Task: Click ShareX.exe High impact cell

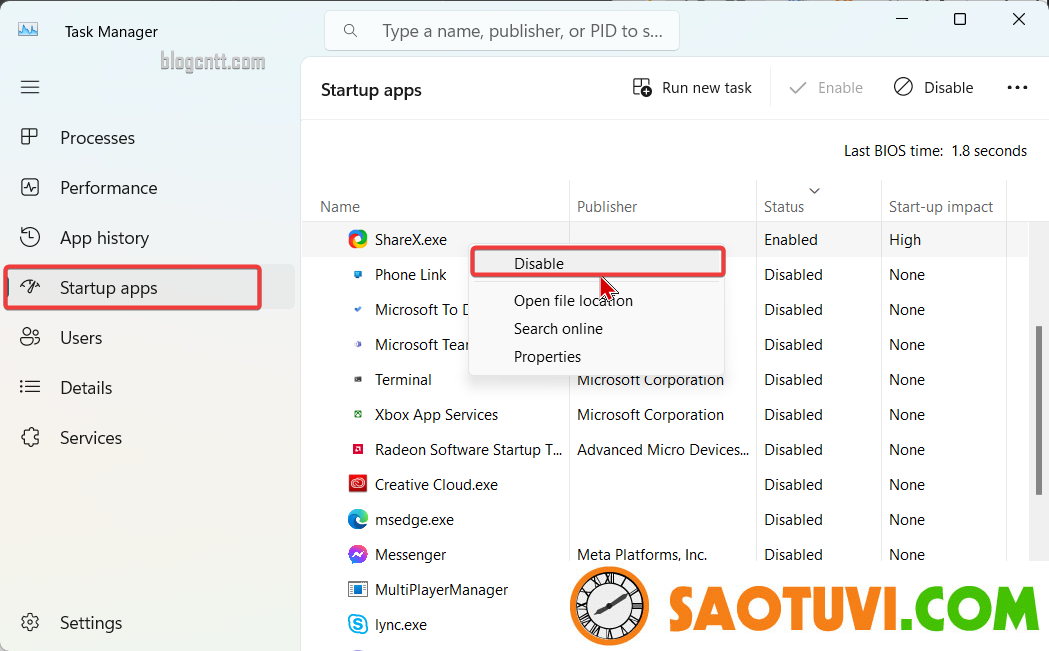Action: coord(904,240)
